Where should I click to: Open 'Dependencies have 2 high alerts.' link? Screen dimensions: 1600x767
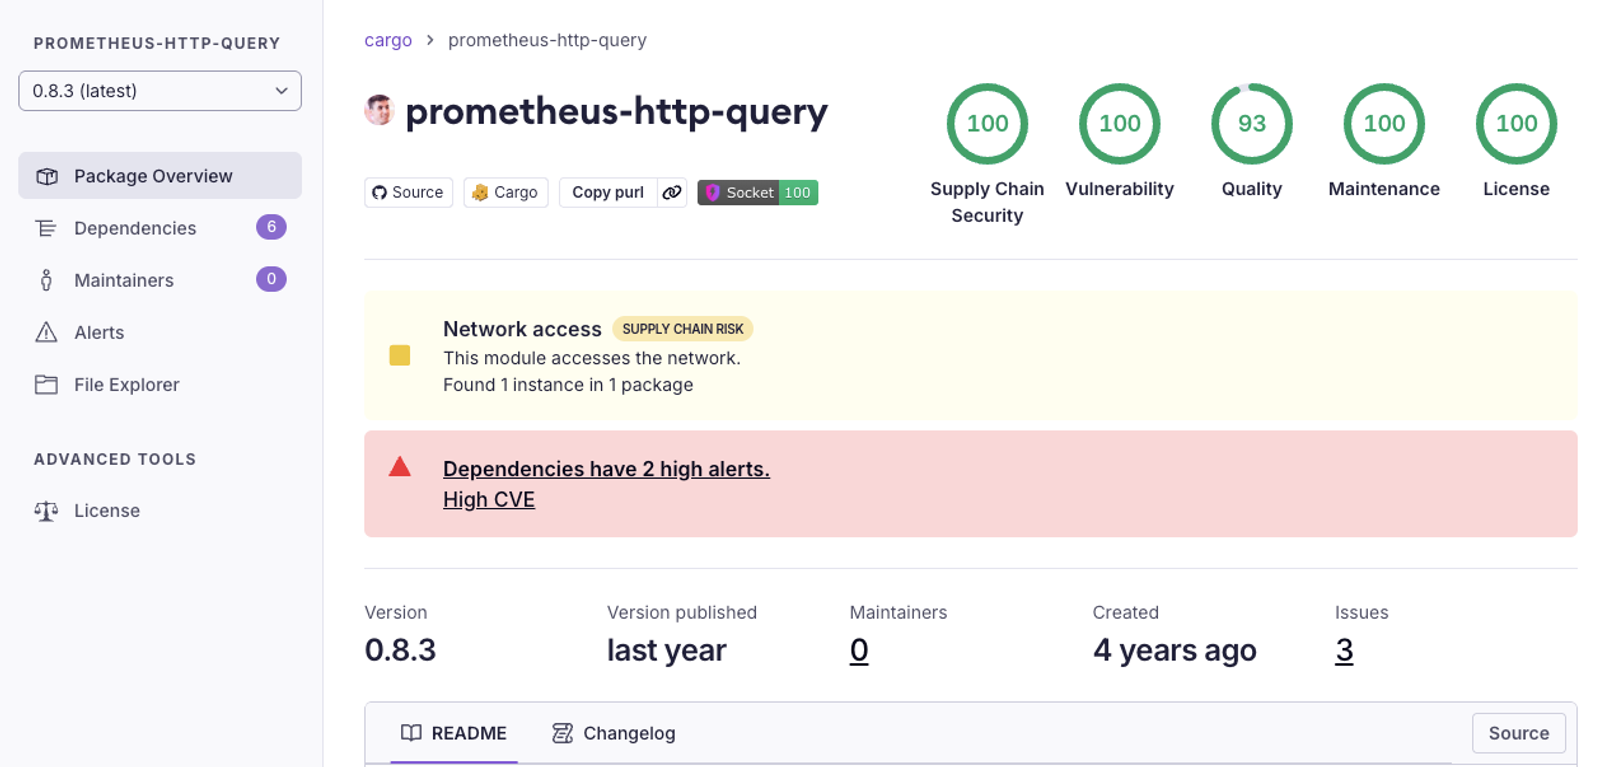606,469
